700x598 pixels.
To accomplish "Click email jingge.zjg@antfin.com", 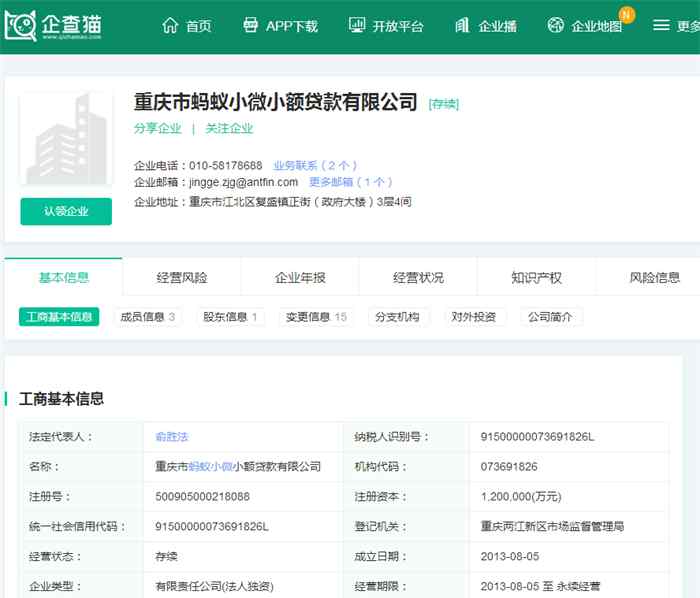I will tap(243, 182).
